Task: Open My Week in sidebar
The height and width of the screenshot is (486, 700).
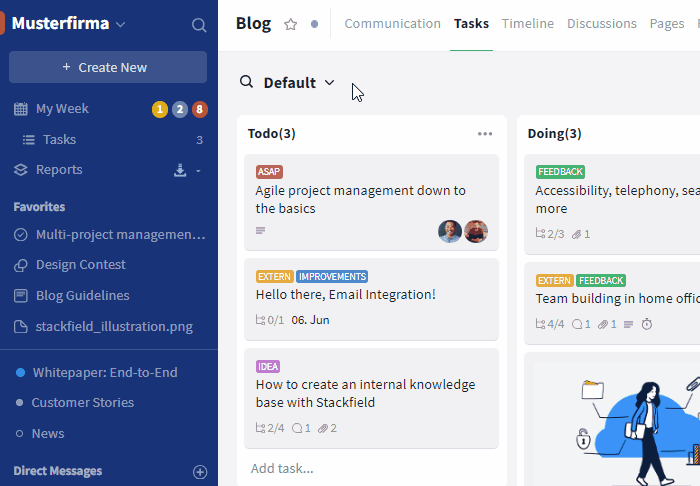Action: [62, 109]
